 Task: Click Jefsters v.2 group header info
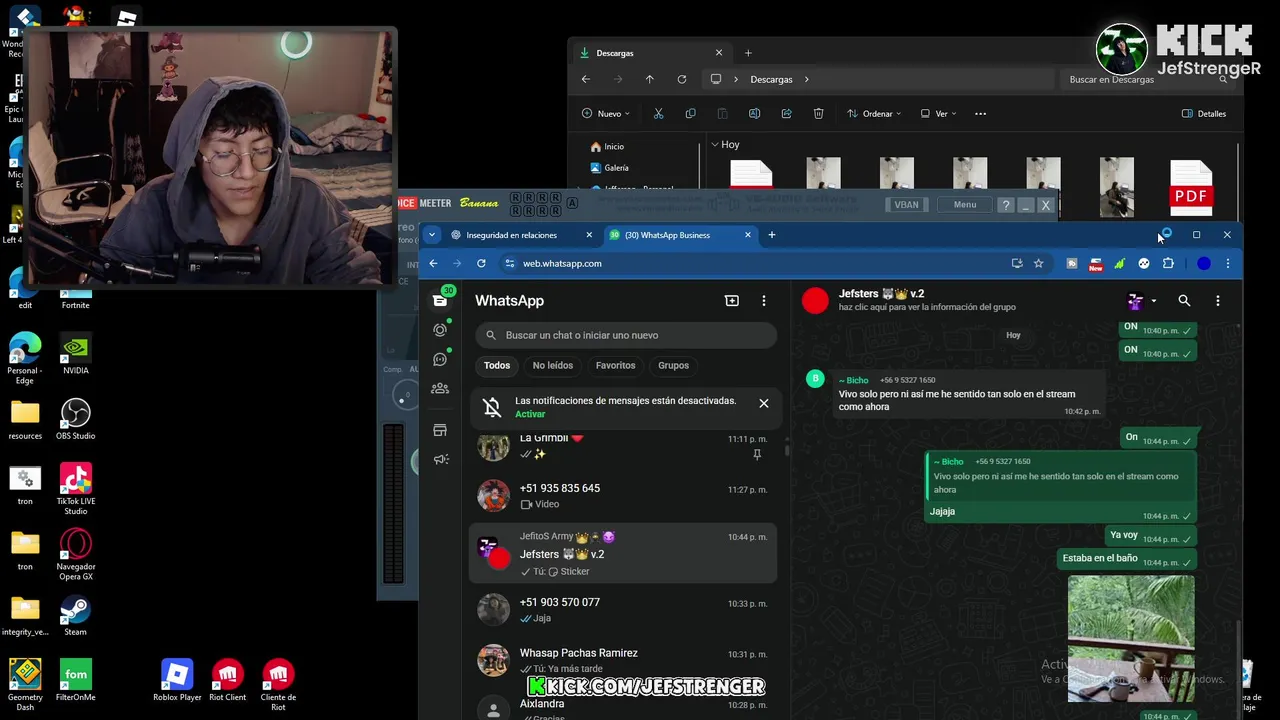927,300
